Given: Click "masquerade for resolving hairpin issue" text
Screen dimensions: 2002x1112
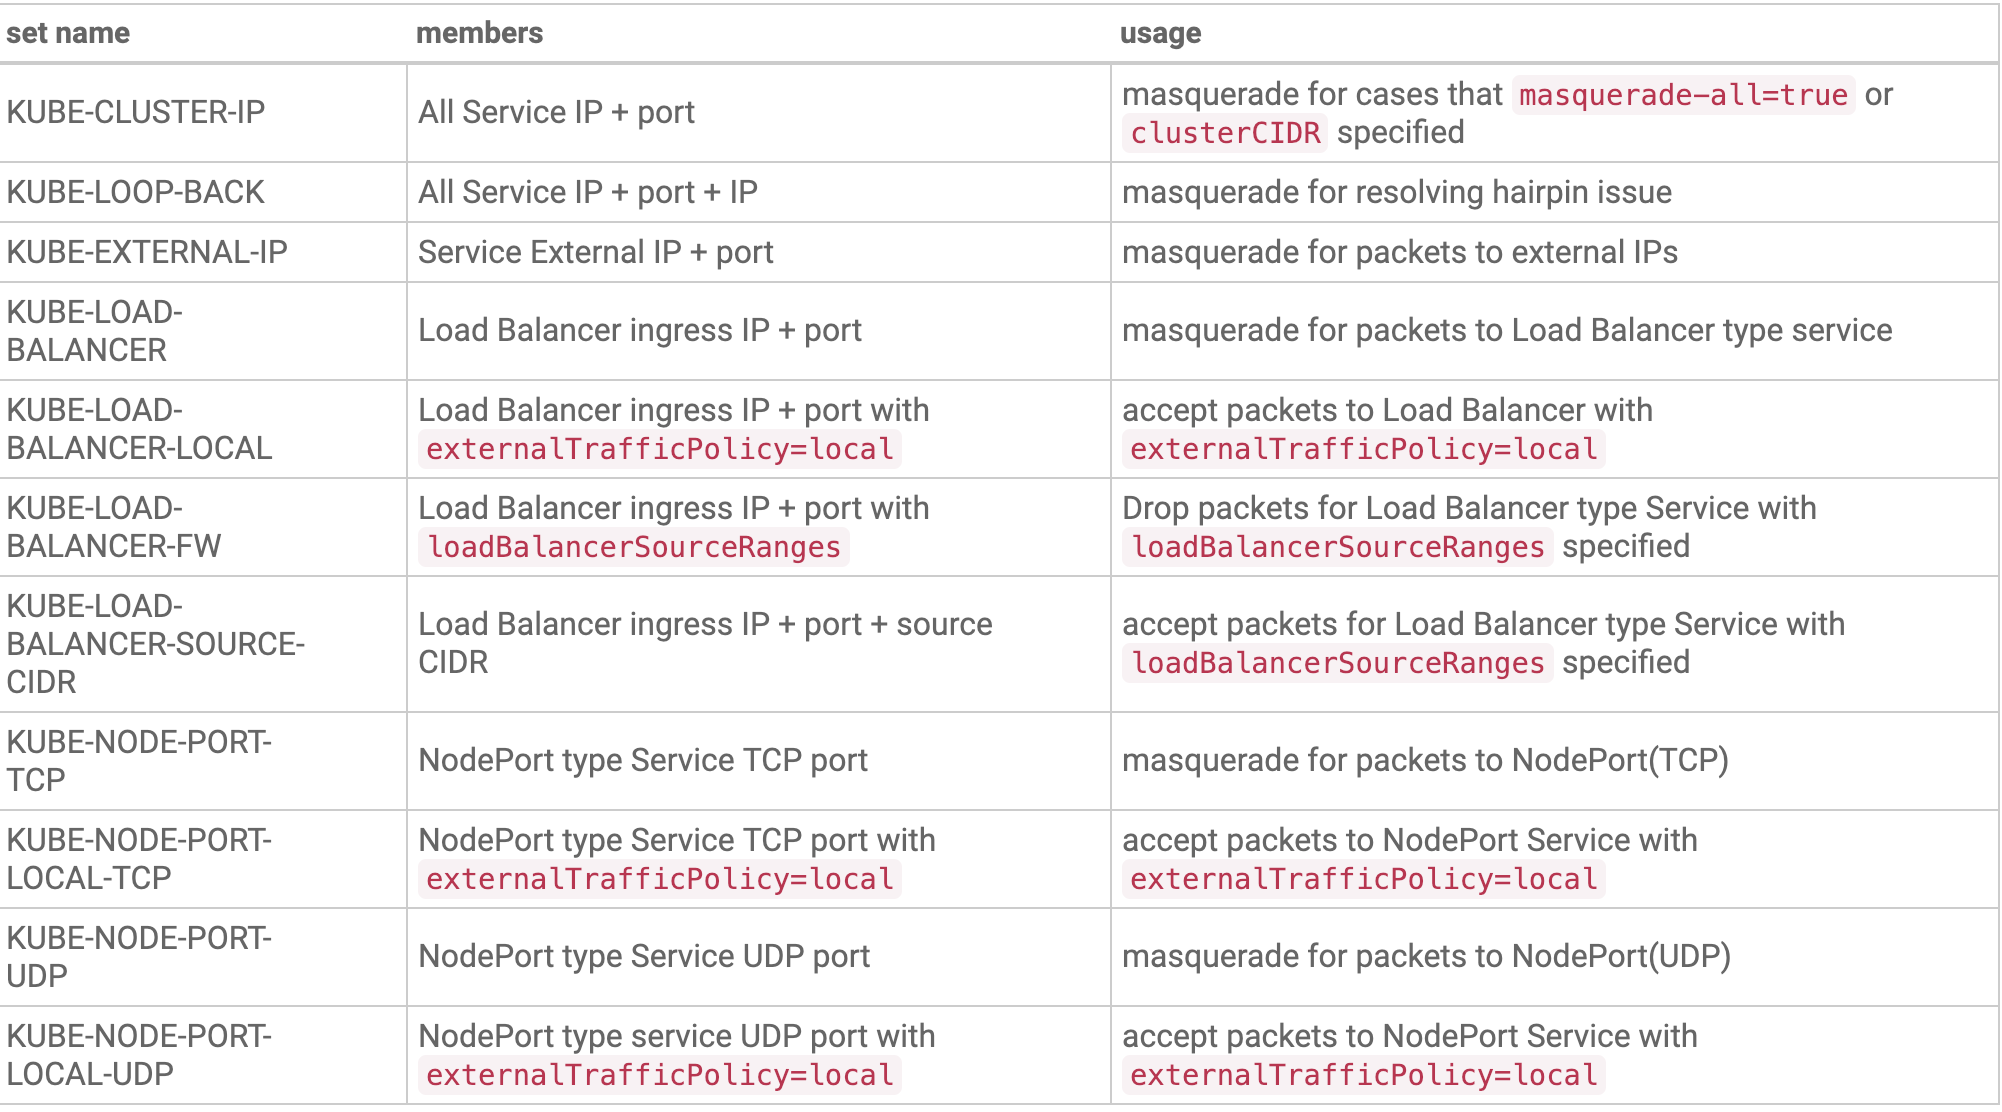Looking at the screenshot, I should (1396, 192).
